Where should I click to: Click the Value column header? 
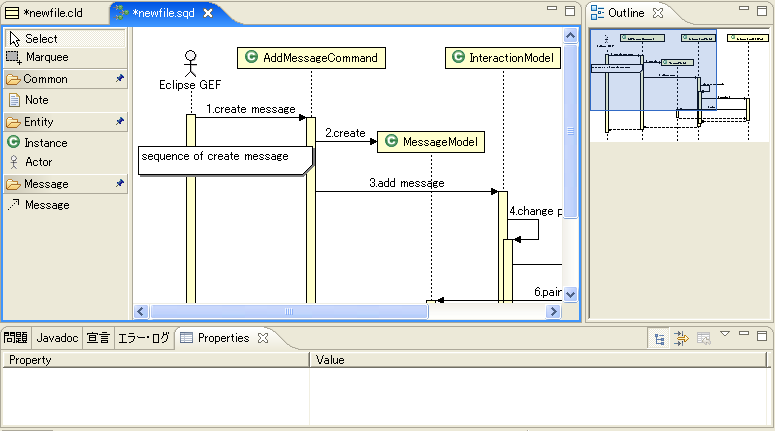539,360
